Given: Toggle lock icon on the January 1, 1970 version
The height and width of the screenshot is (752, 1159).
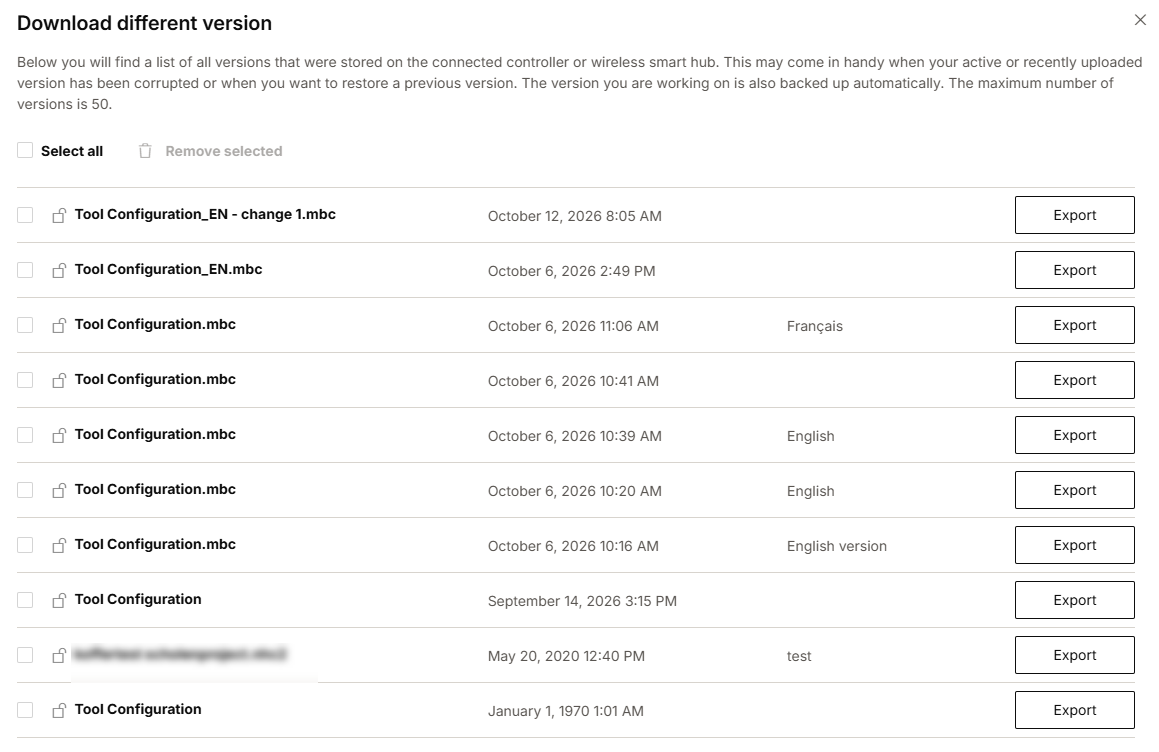Looking at the screenshot, I should pos(59,710).
